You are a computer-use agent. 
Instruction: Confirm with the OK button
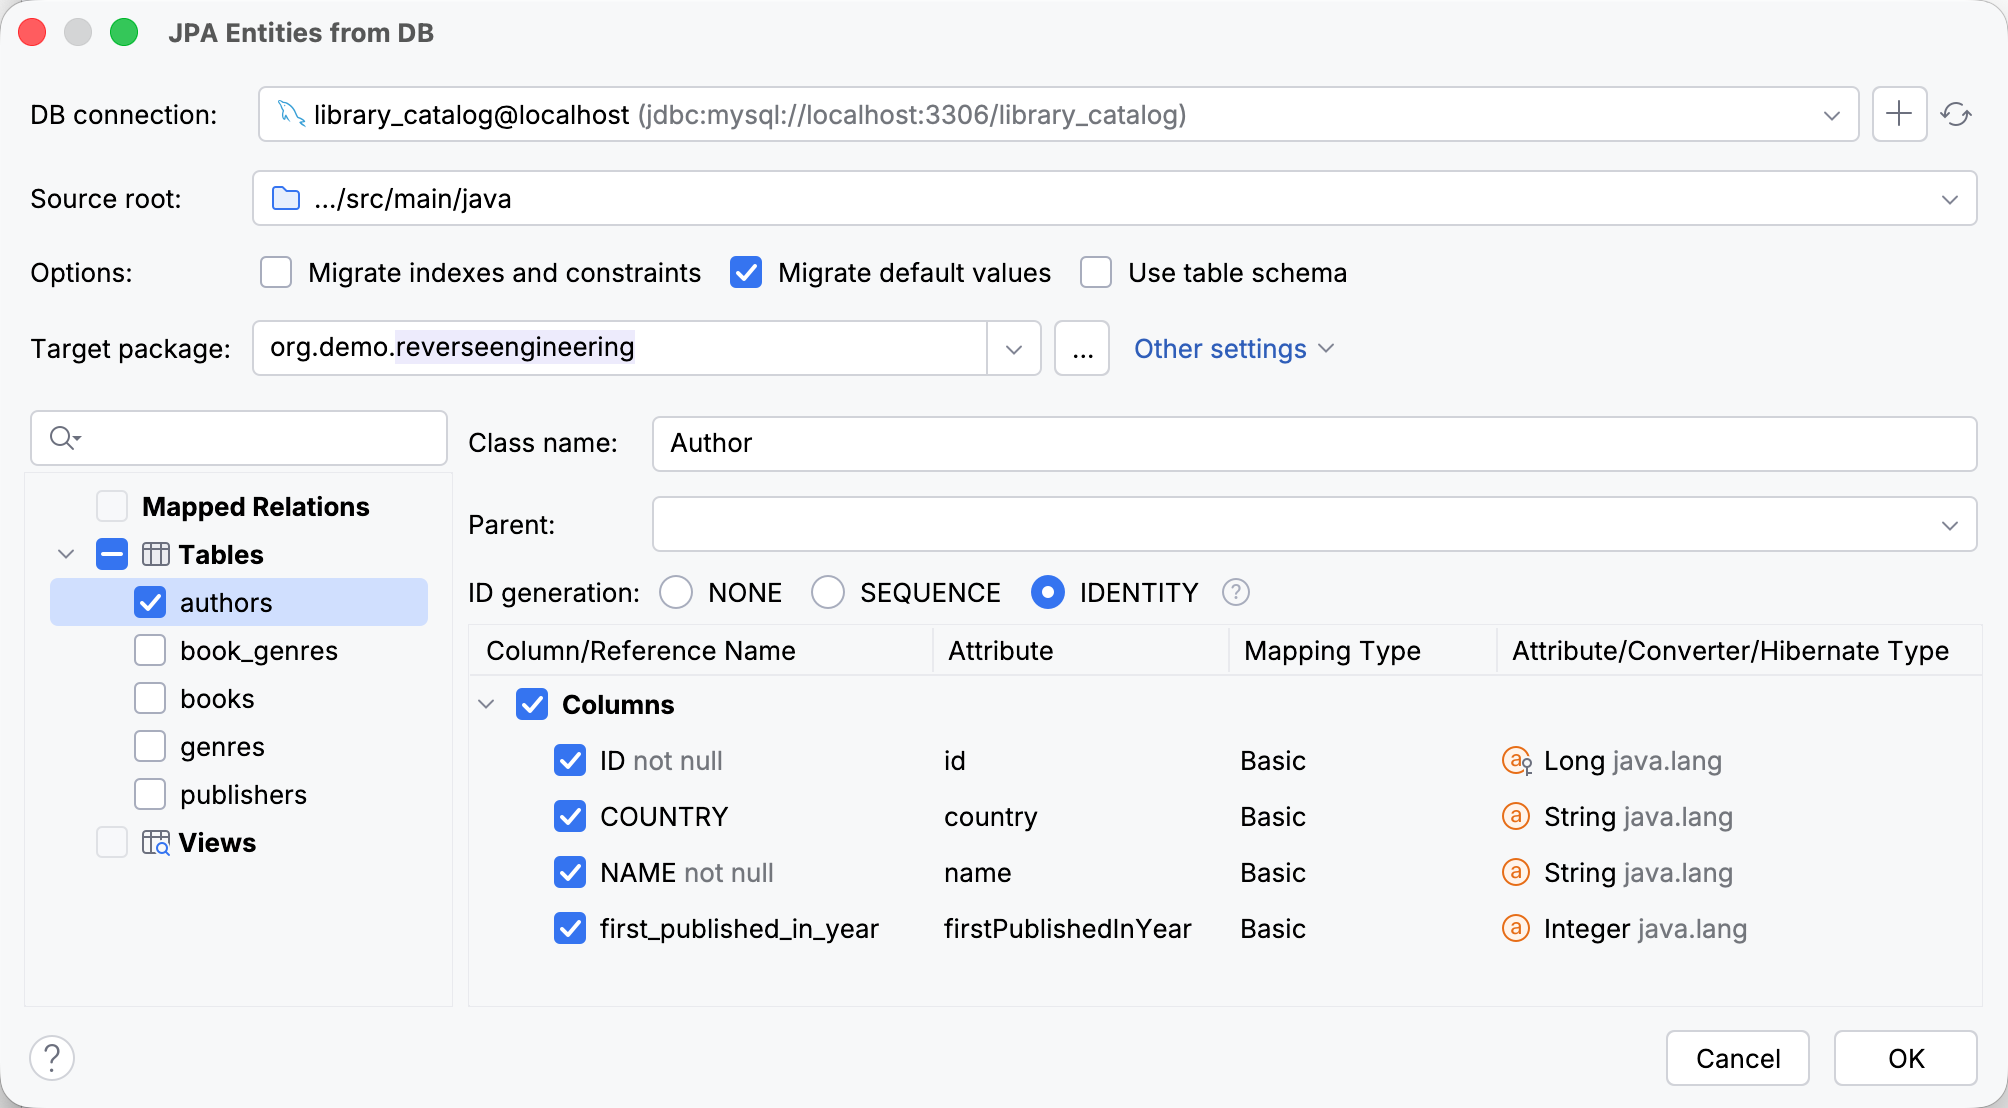click(1906, 1058)
